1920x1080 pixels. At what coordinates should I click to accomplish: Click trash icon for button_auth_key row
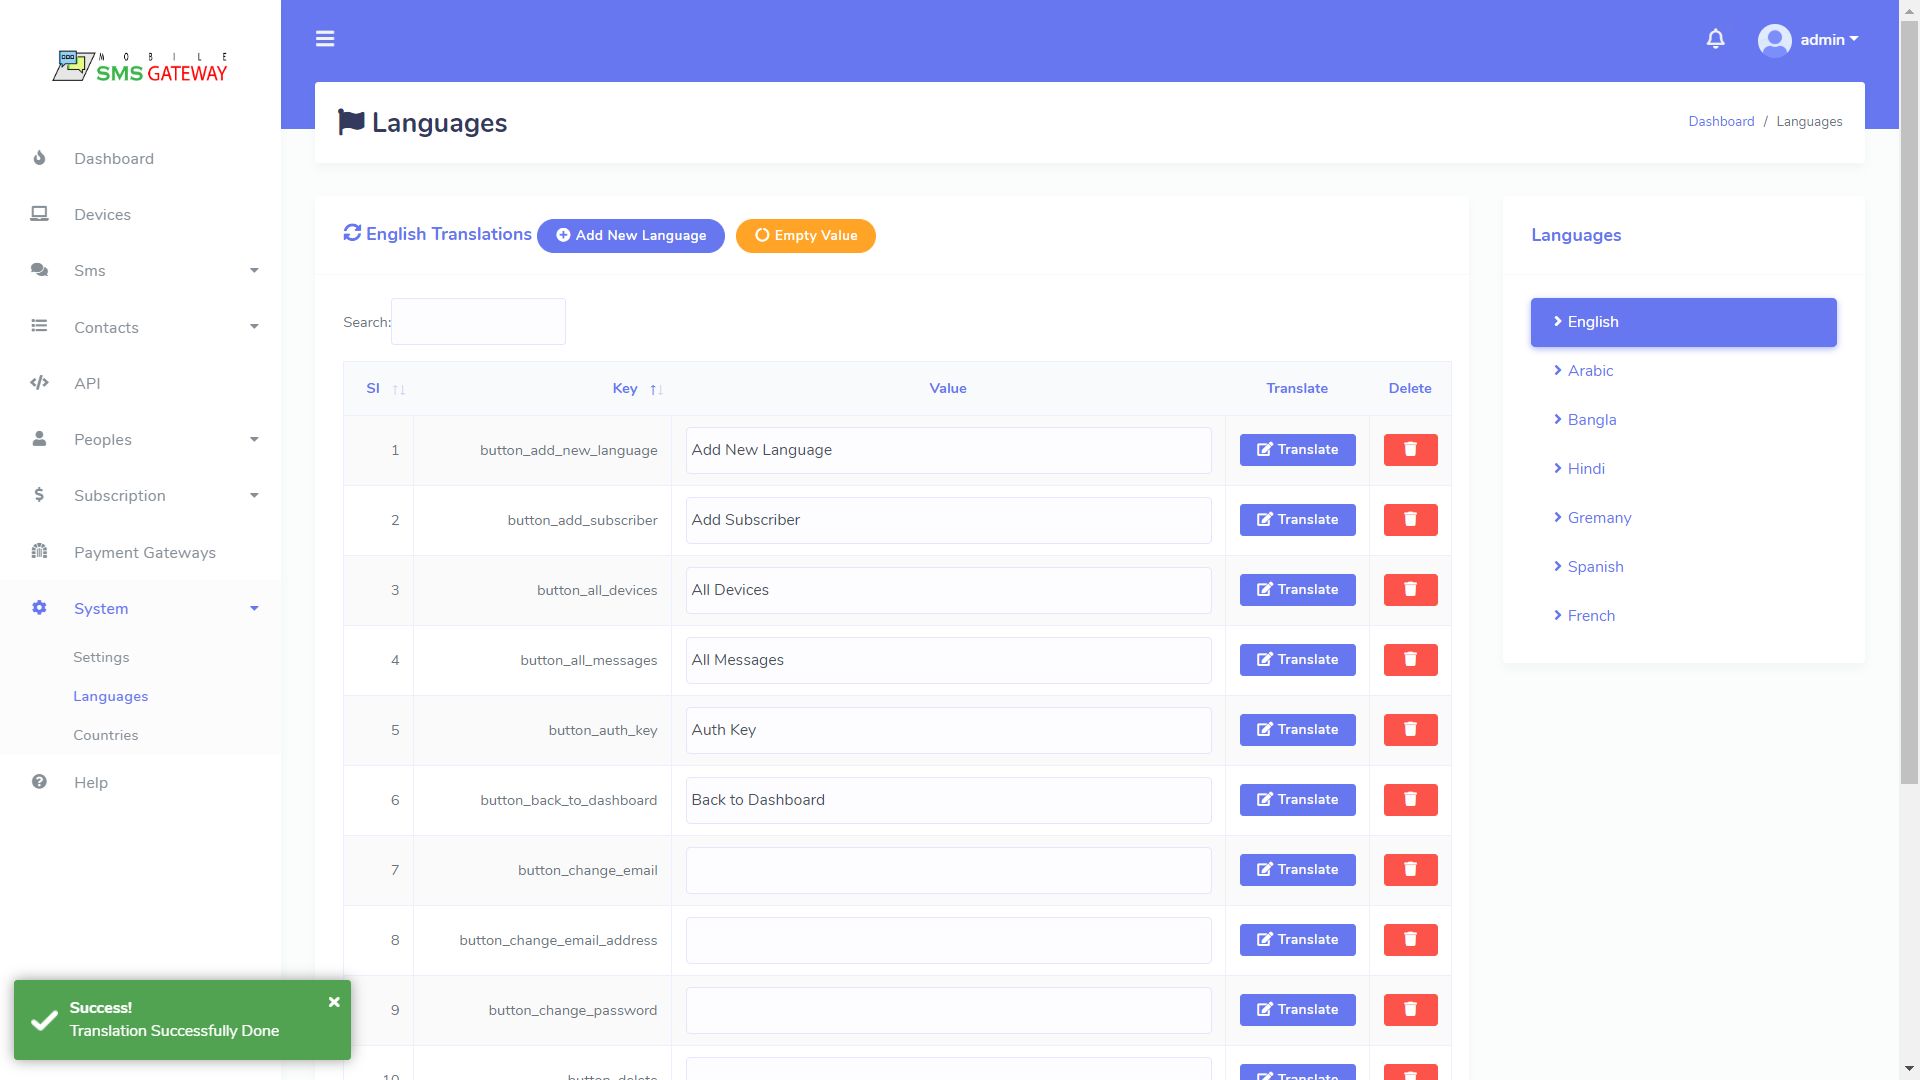pyautogui.click(x=1410, y=730)
